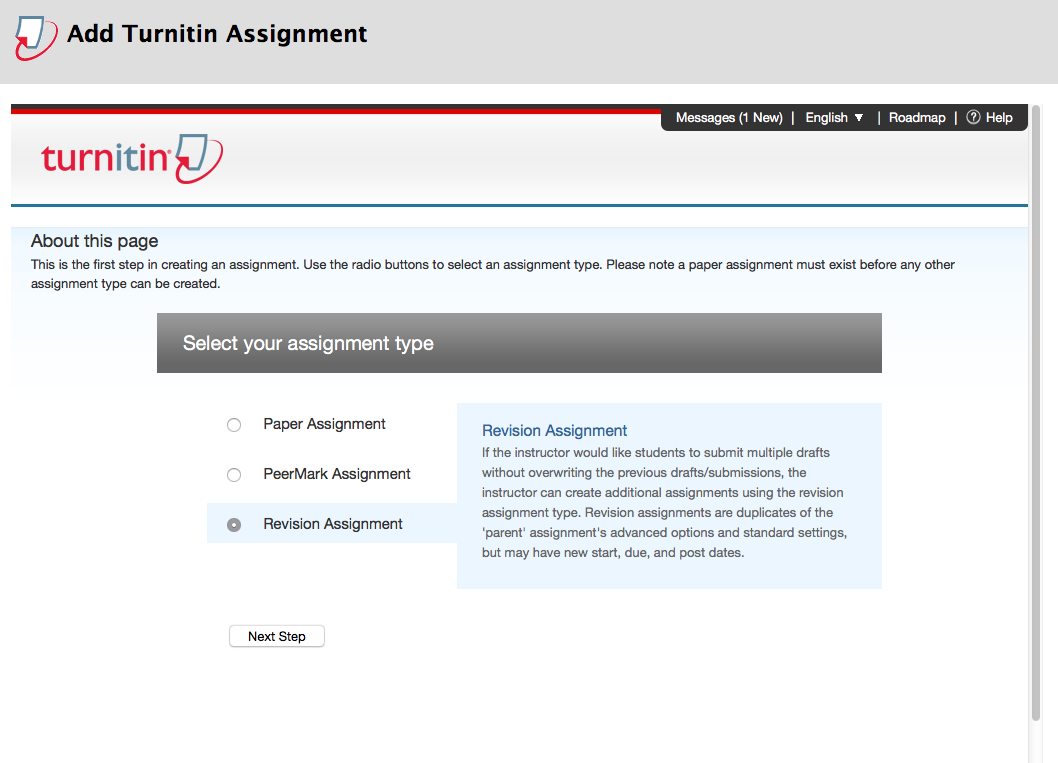Click the language selector chevron arrow
This screenshot has width=1058, height=763.
(858, 117)
